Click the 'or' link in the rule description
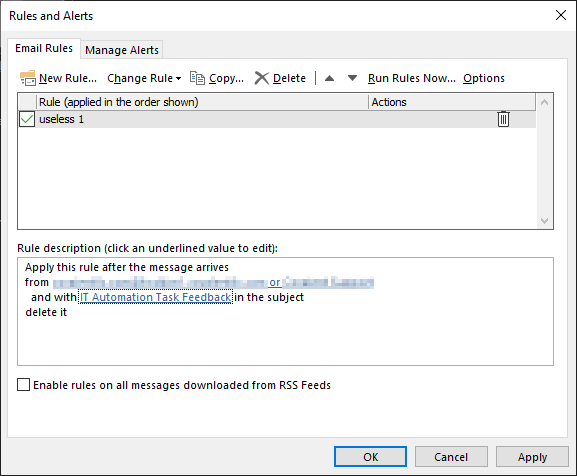577x476 pixels. pos(275,283)
